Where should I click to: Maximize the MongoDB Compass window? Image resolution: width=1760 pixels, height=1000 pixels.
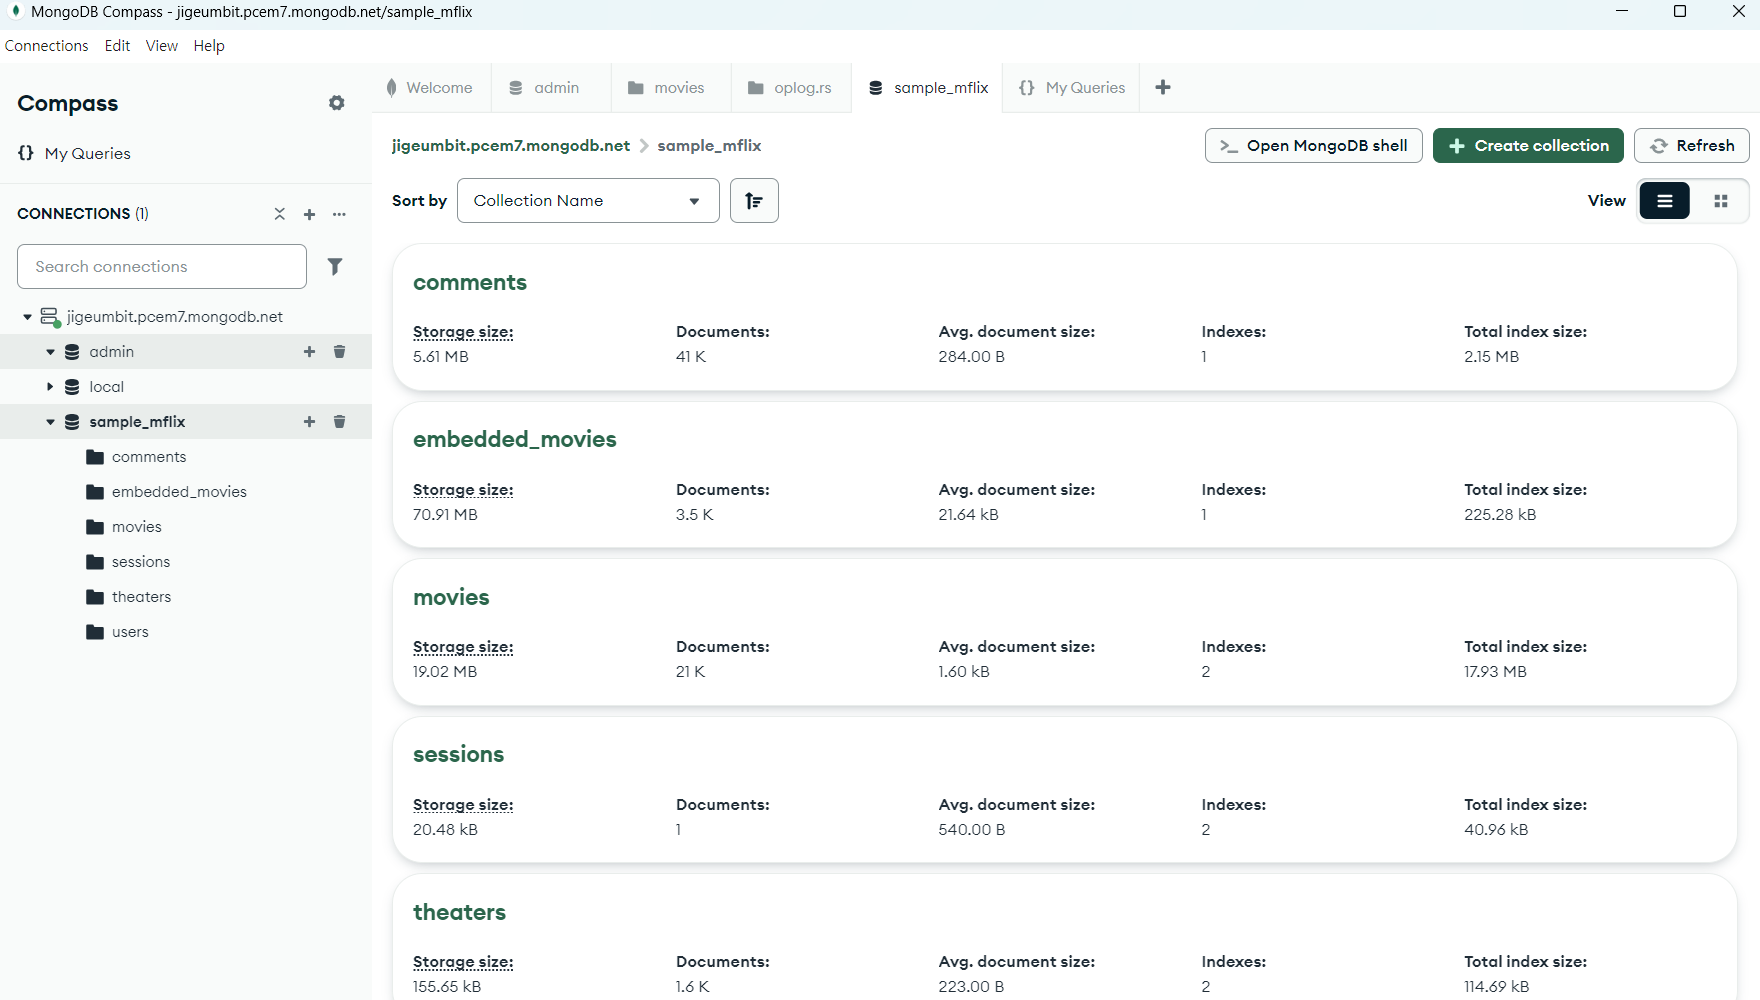coord(1680,12)
